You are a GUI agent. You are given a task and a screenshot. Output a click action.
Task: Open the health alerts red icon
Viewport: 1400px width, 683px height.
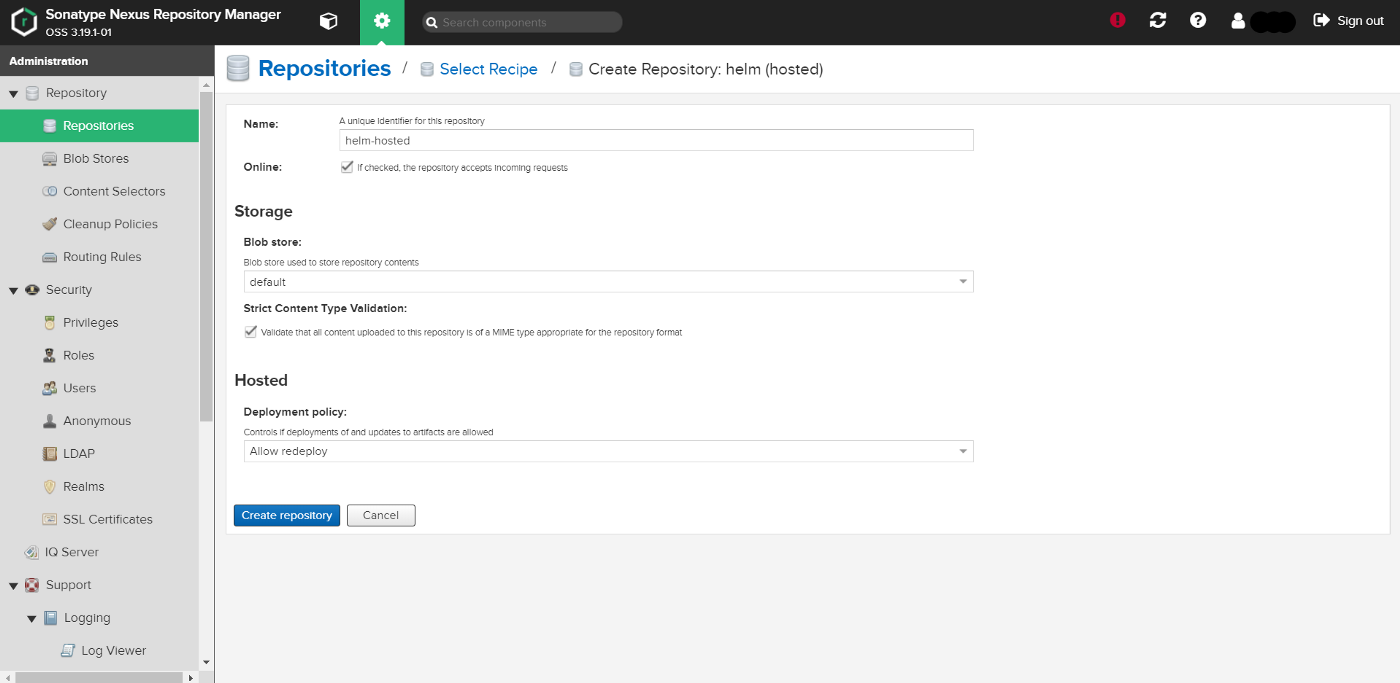1117,19
